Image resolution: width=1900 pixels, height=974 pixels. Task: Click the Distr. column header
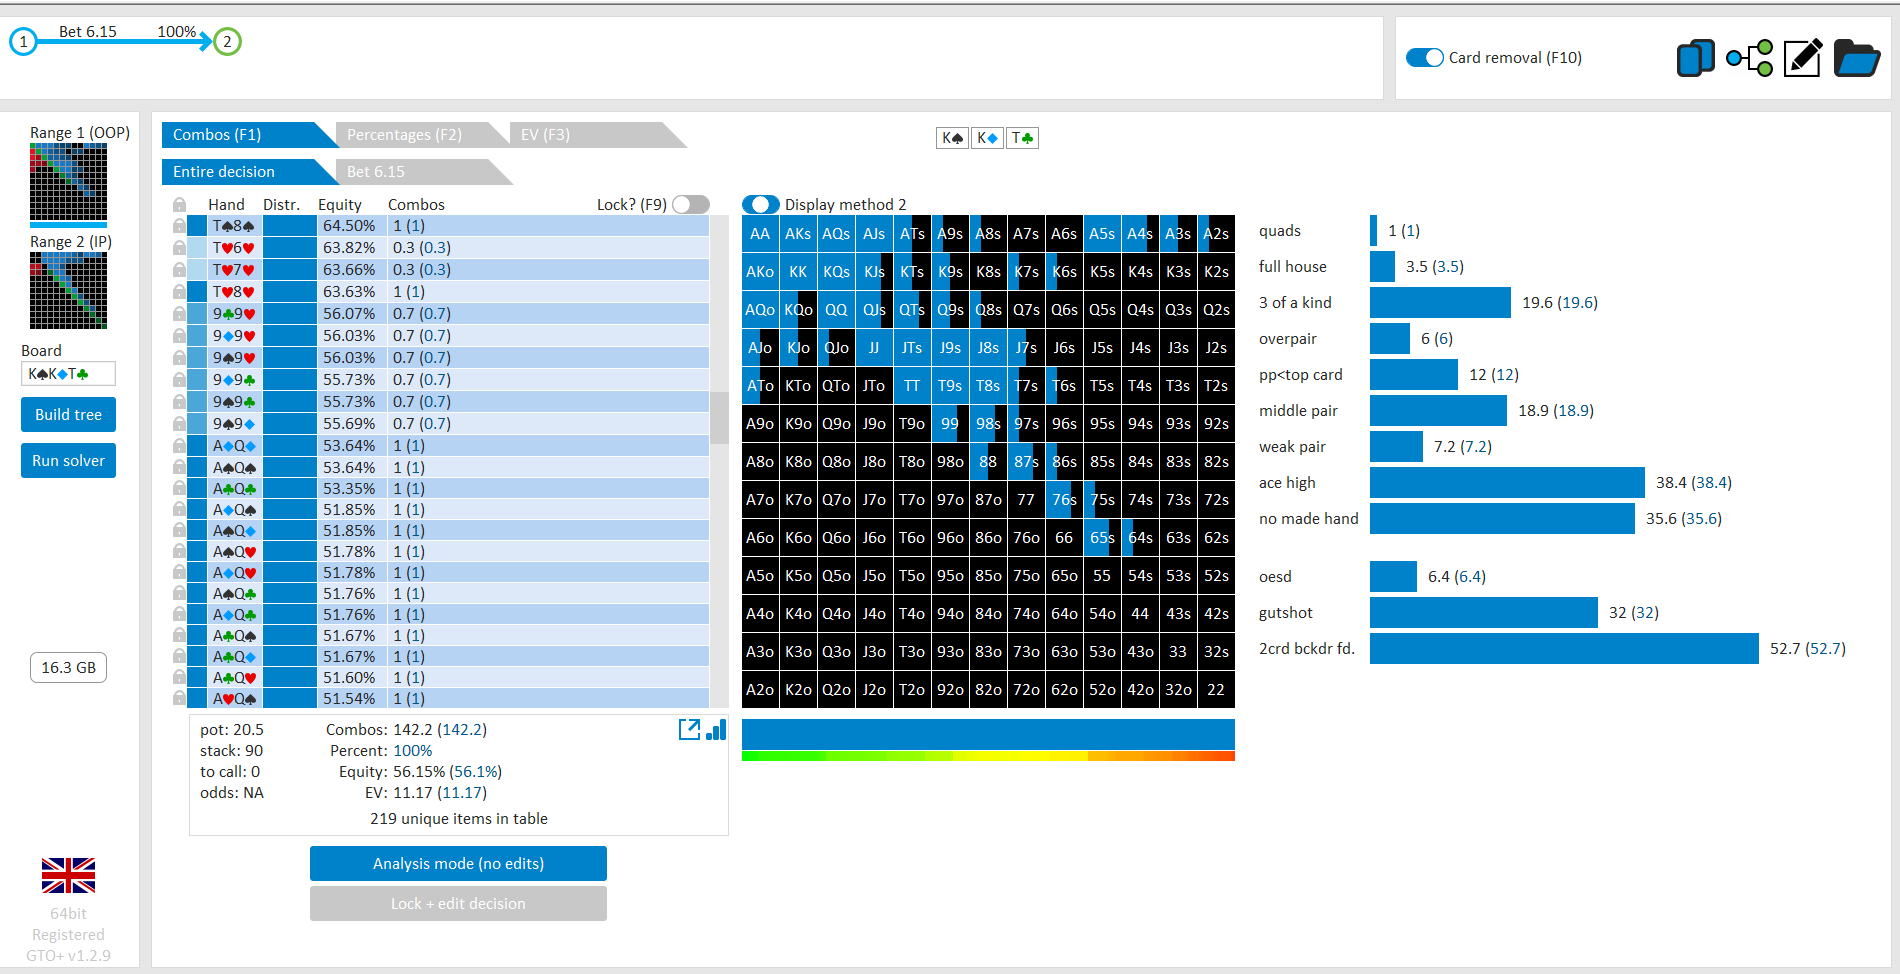(282, 204)
